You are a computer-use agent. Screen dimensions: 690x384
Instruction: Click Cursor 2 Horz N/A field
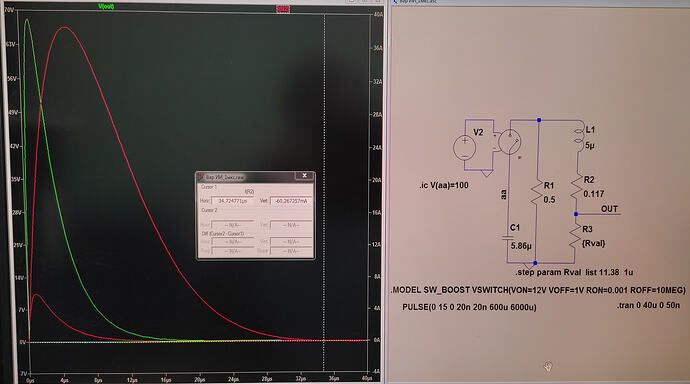click(232, 225)
